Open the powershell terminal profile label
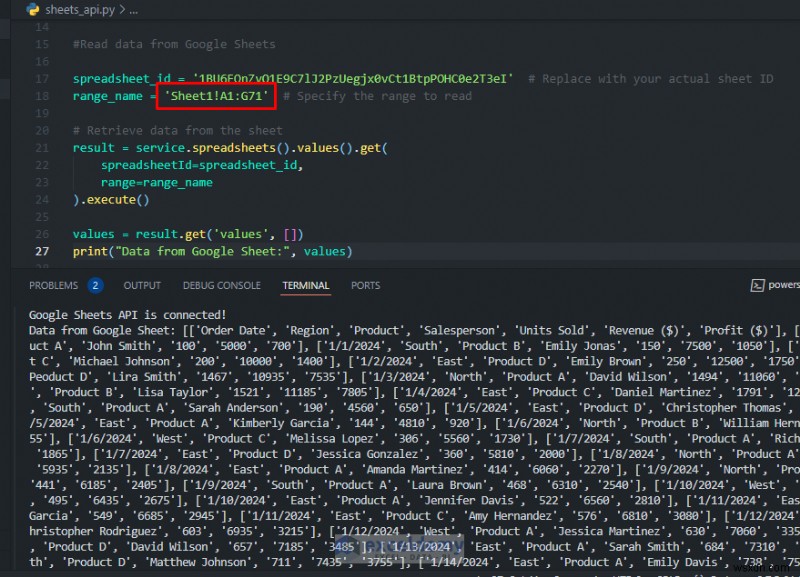The width and height of the screenshot is (800, 577). (x=784, y=285)
